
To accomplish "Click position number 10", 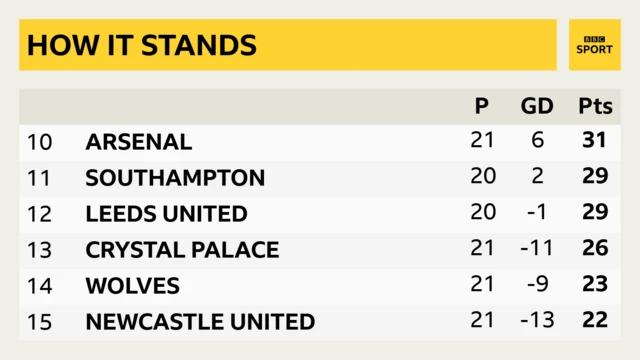I will (x=40, y=142).
